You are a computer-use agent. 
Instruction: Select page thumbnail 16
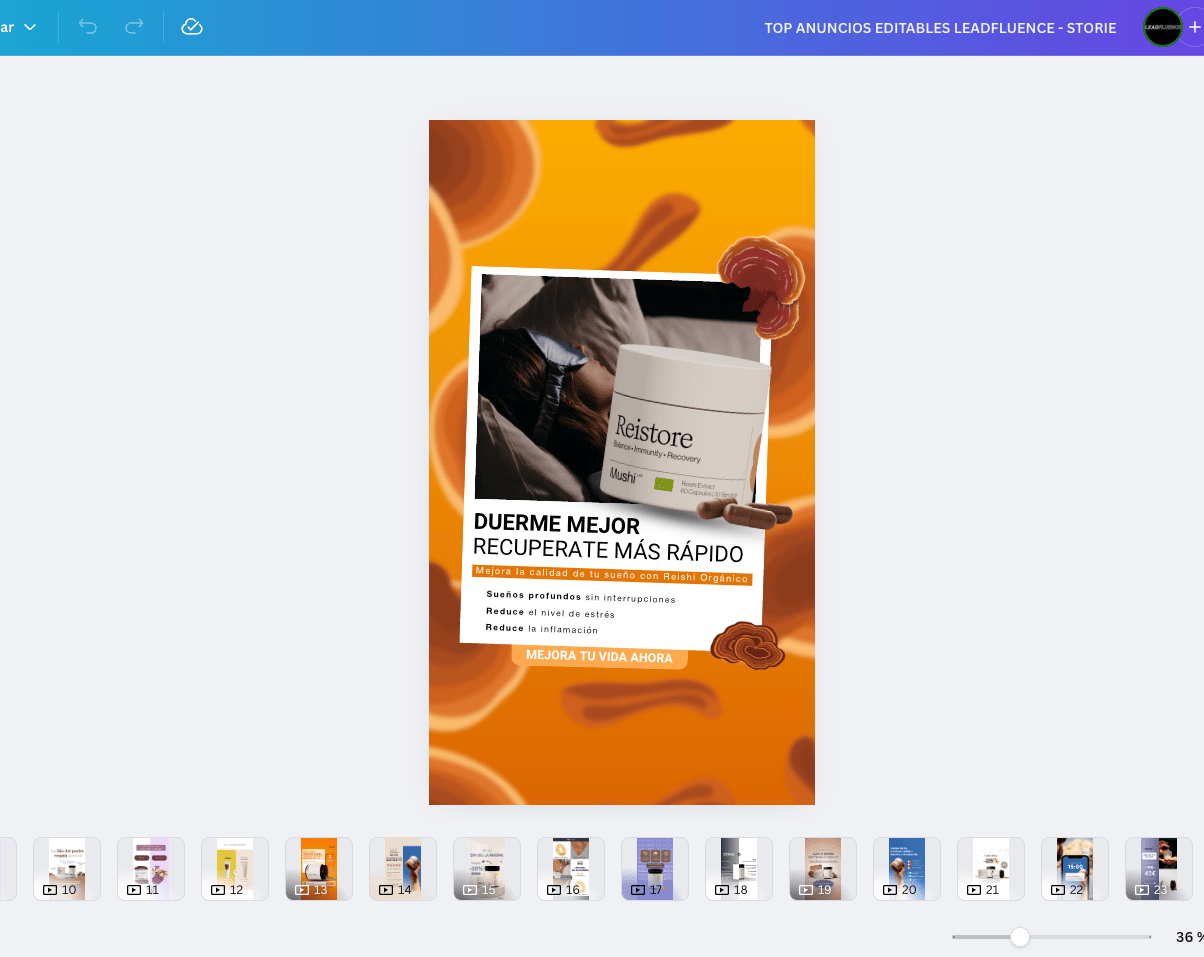[571, 869]
